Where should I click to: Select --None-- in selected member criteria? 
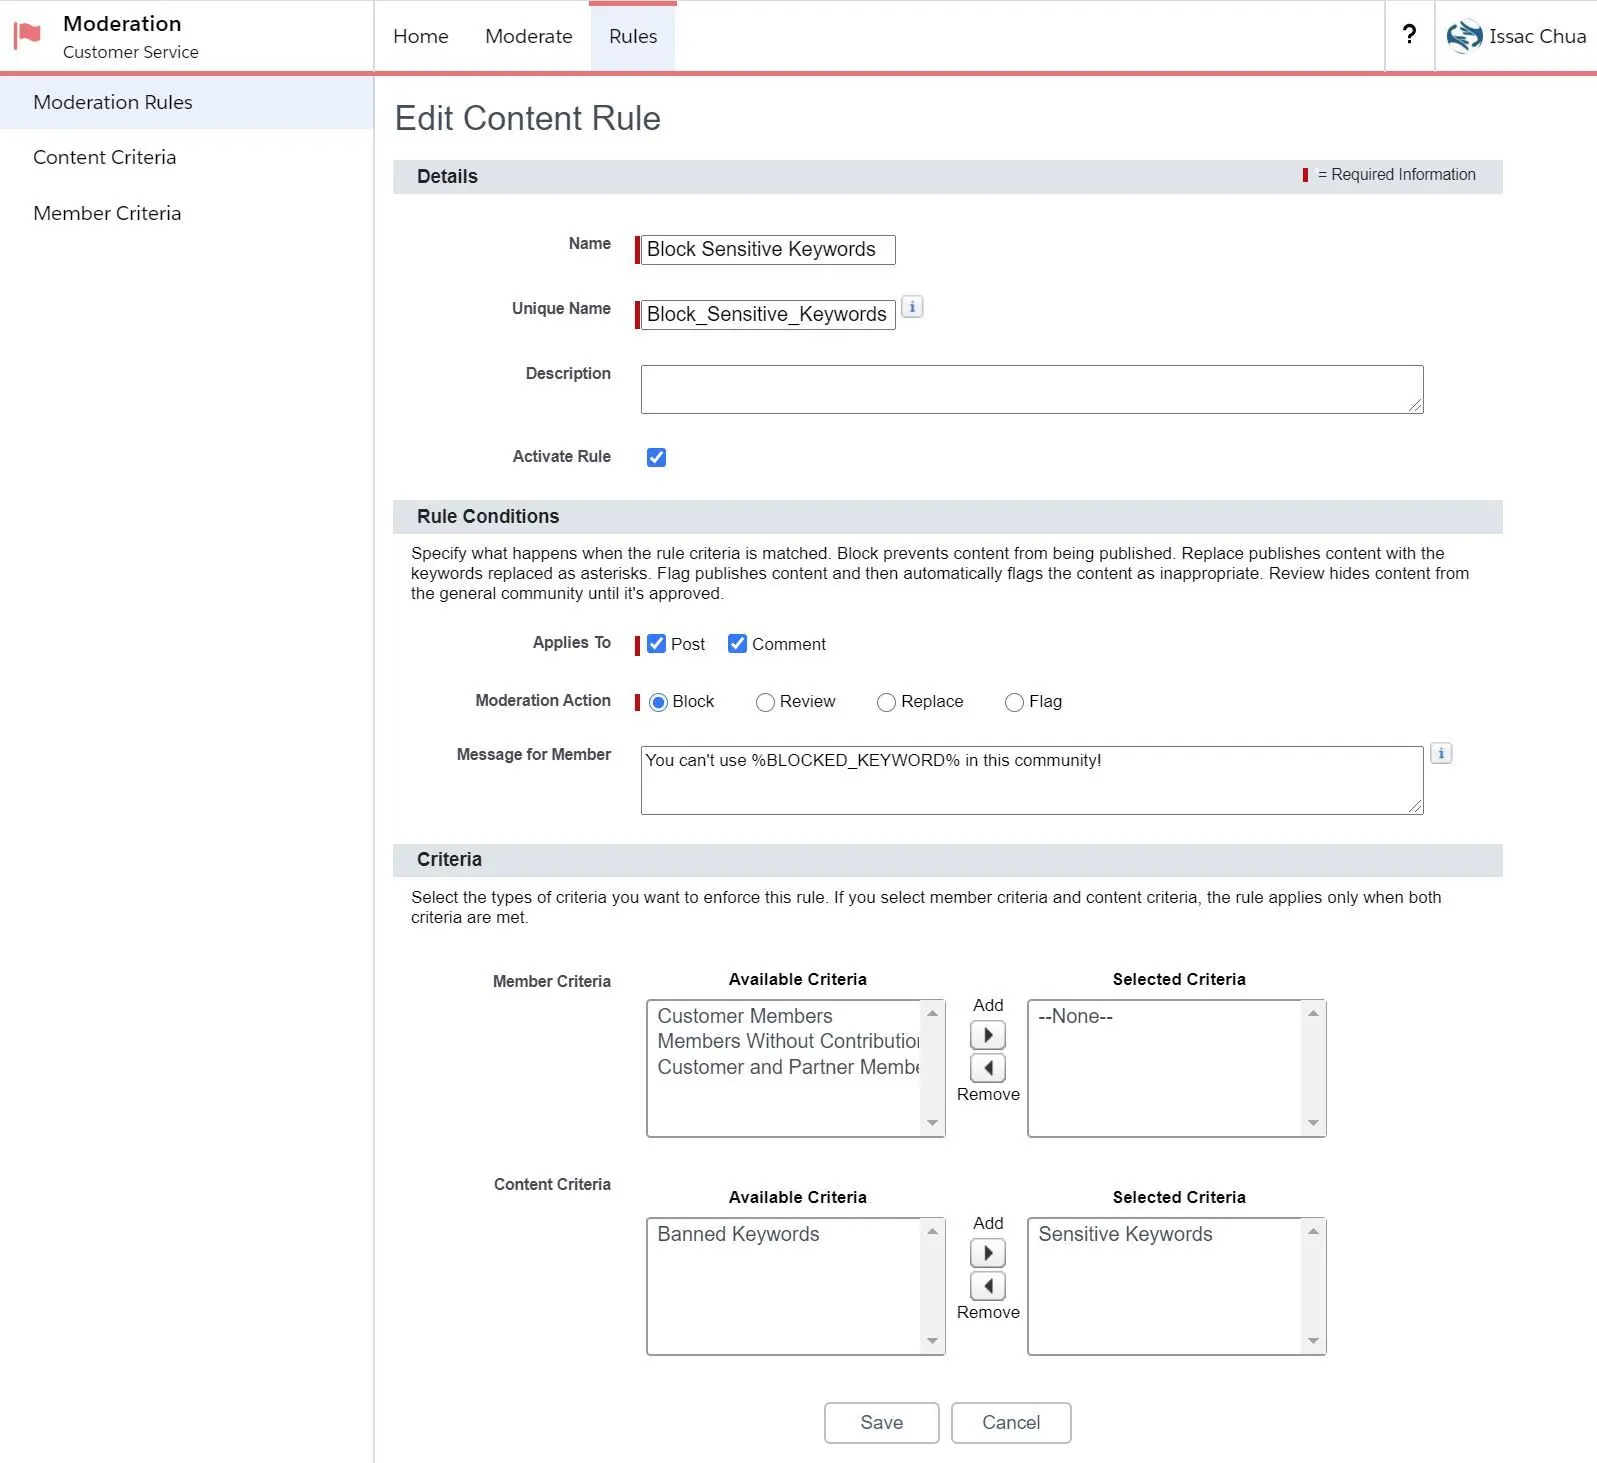pyautogui.click(x=1075, y=1016)
